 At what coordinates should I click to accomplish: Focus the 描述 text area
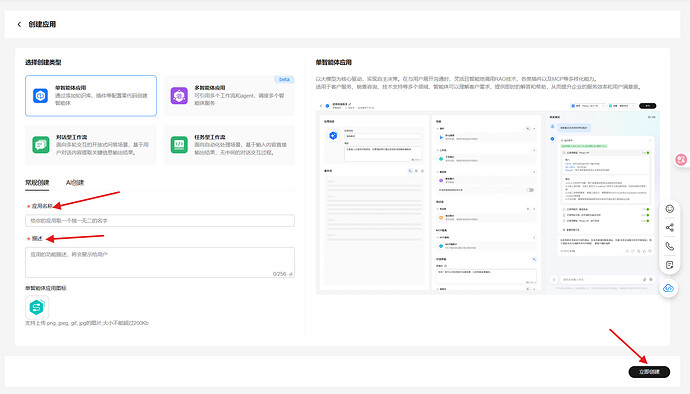tap(160, 262)
